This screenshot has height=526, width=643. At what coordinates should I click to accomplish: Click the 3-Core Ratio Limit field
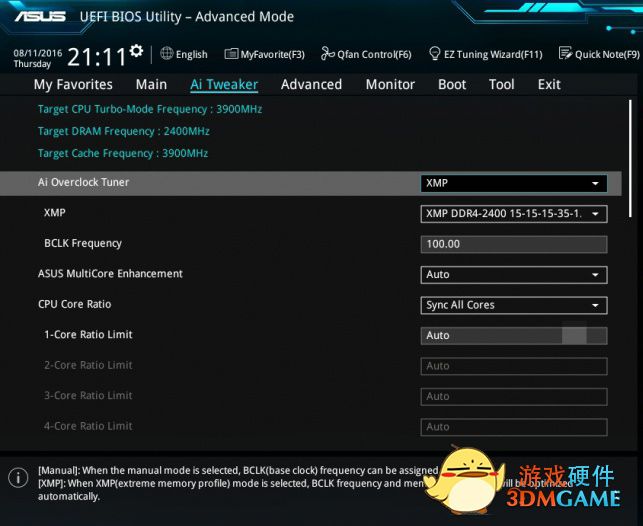click(x=514, y=396)
